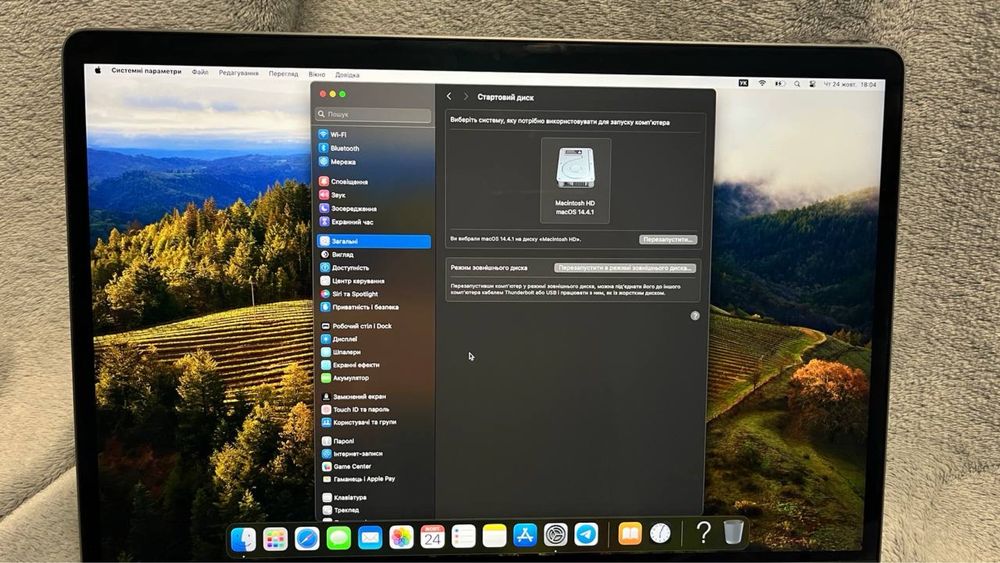
Task: Open Messages from the Dock
Action: tap(339, 539)
